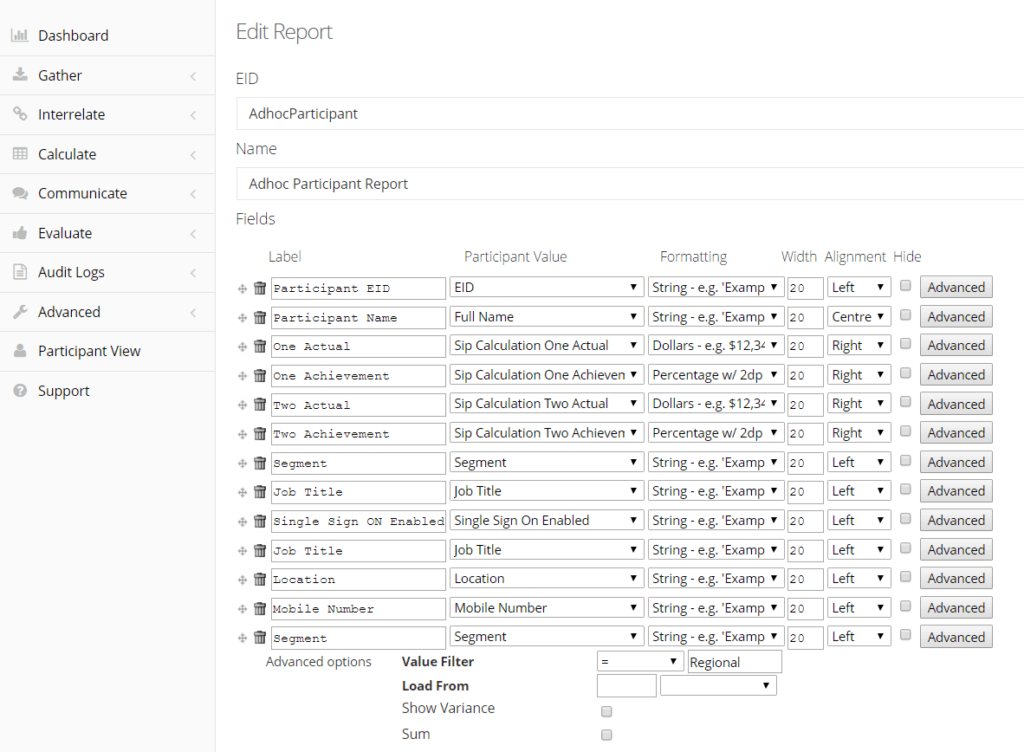Open Sip Calculation One Actual dropdown
The width and height of the screenshot is (1024, 752).
coord(545,345)
